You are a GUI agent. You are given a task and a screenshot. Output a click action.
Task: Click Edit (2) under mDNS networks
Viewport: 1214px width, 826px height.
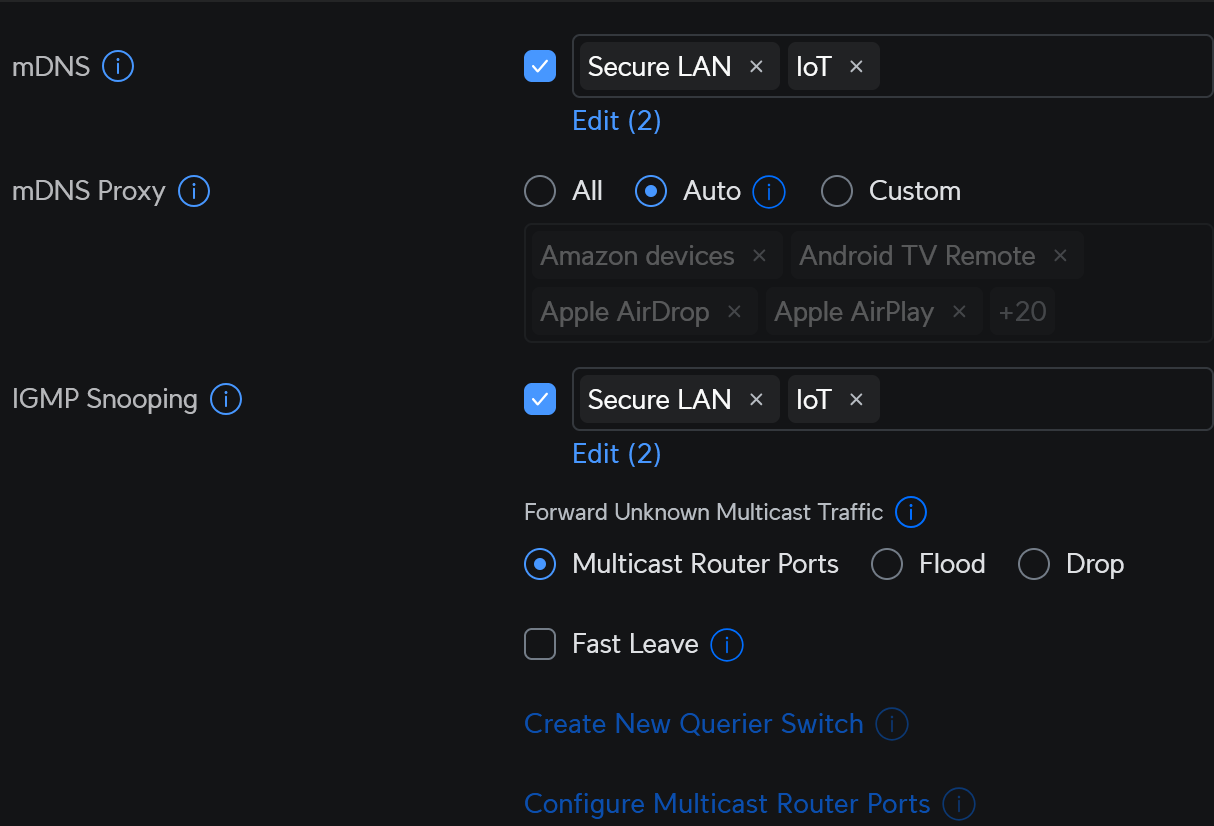(617, 121)
